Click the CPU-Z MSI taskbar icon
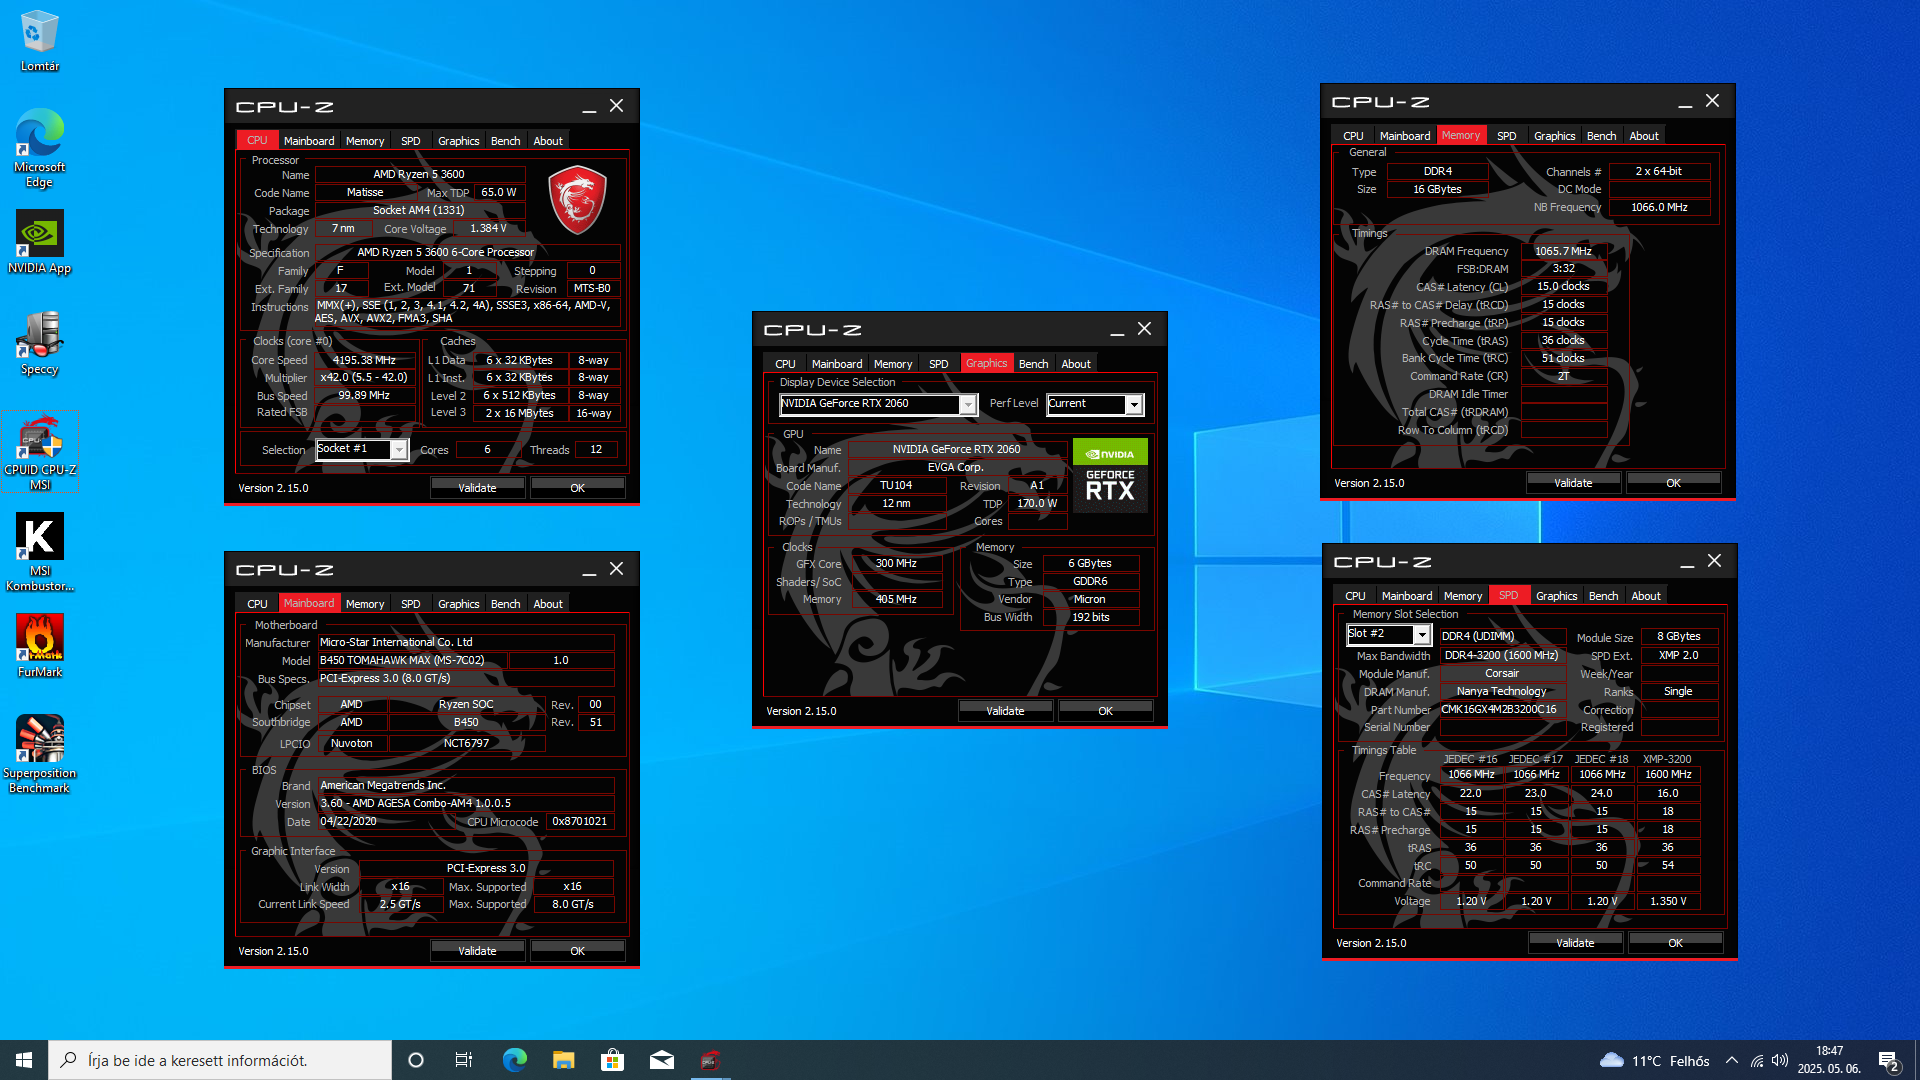The width and height of the screenshot is (1920, 1080). tap(710, 1060)
